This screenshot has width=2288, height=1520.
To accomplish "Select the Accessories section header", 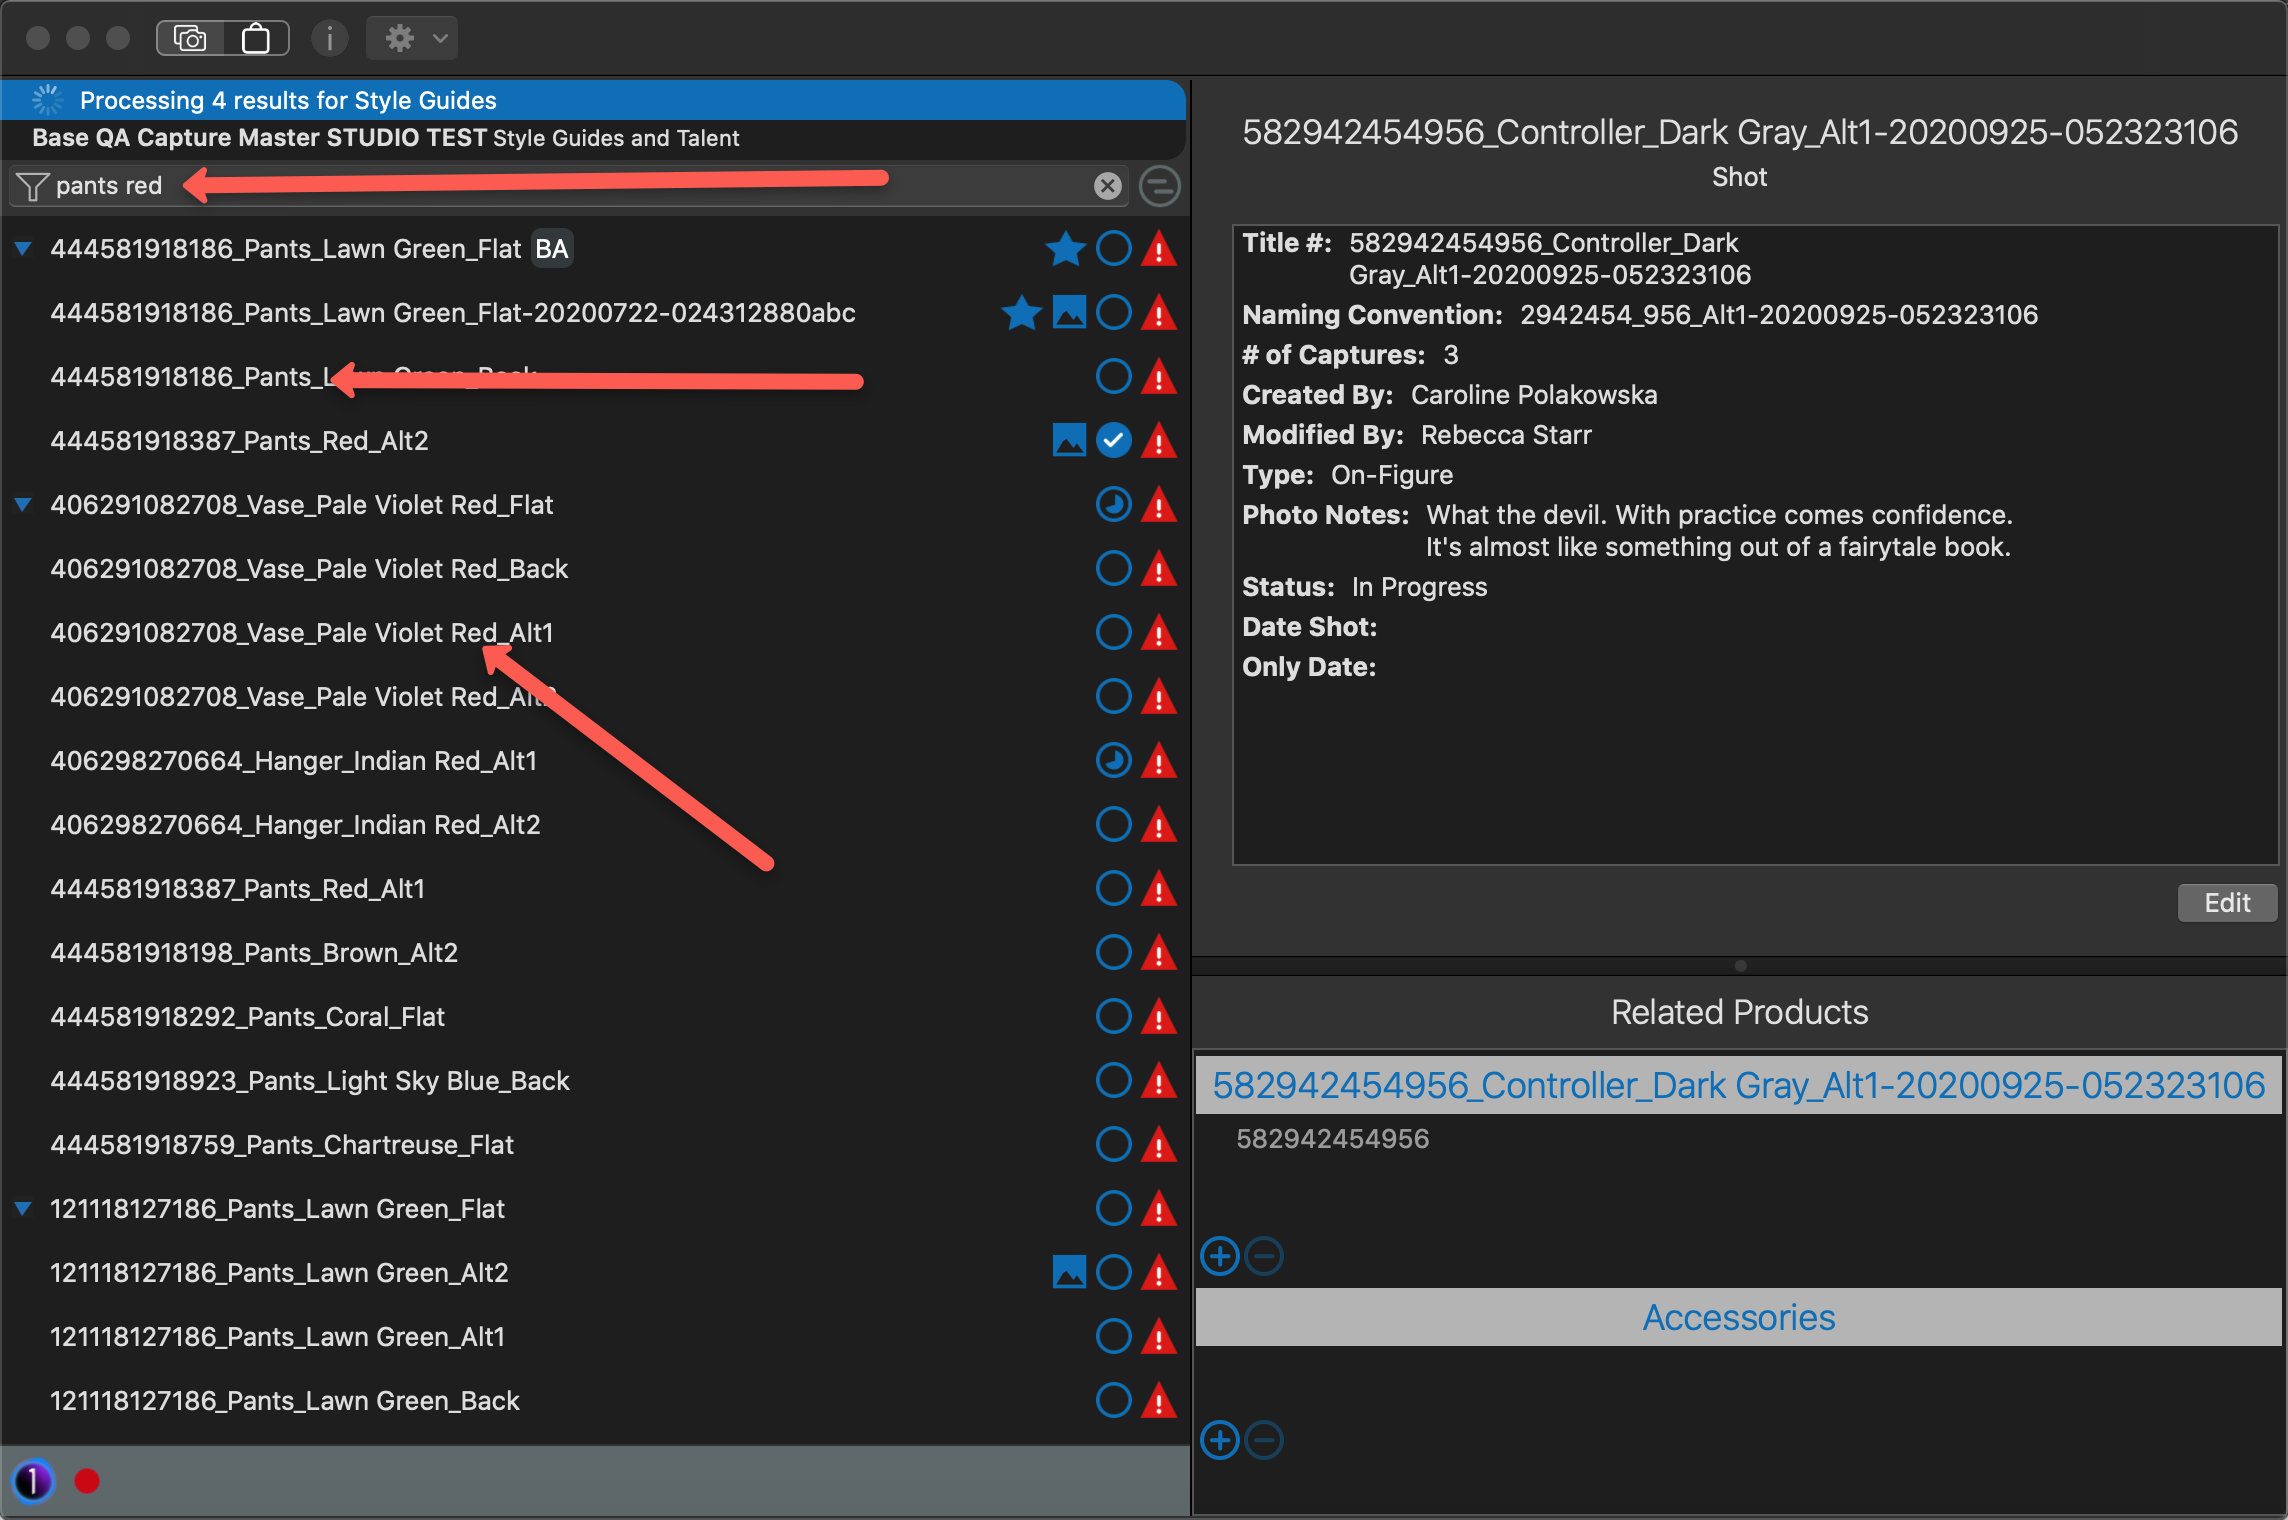I will click(x=1738, y=1318).
